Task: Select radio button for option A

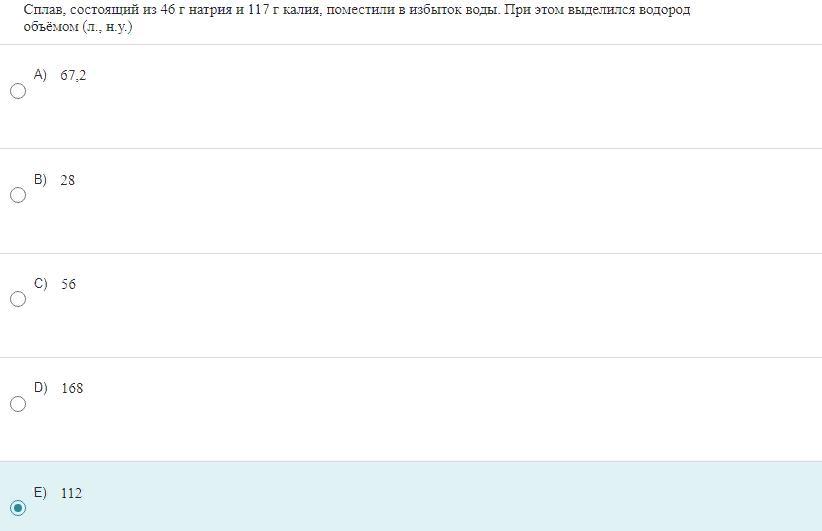Action: [x=18, y=91]
